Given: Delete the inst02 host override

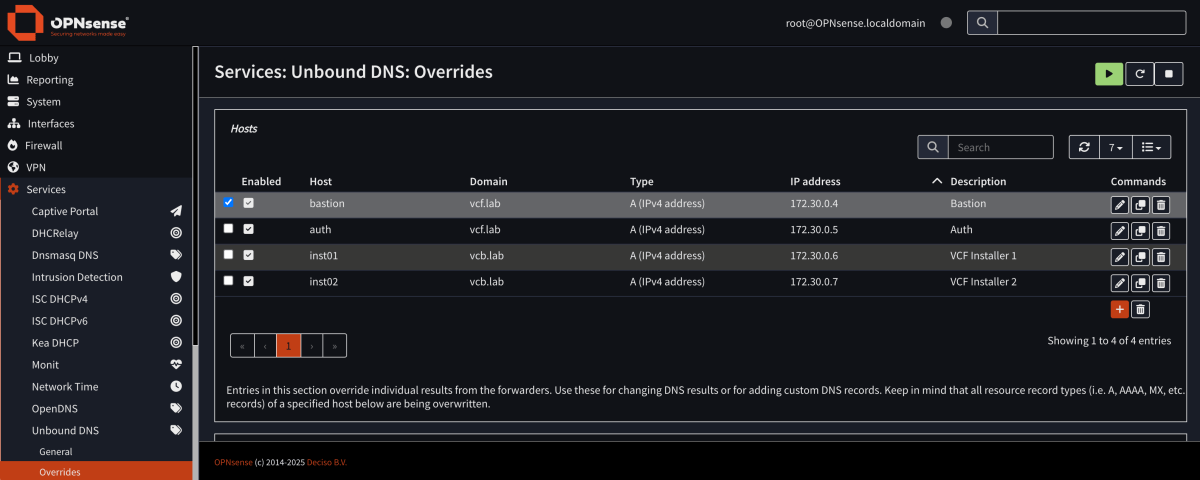Looking at the screenshot, I should click(1160, 283).
